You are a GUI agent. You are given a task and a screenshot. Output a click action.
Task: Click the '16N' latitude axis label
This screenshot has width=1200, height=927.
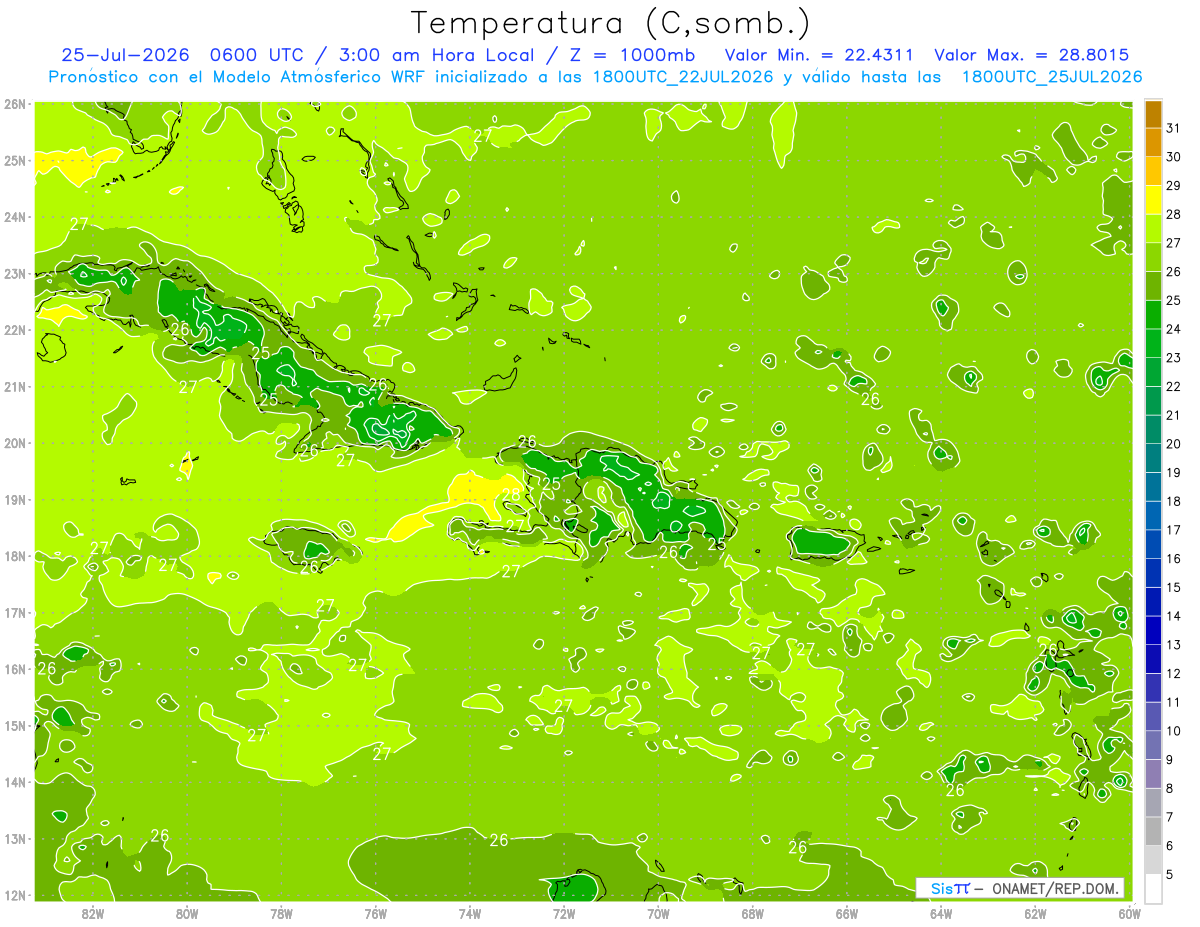coord(15,669)
